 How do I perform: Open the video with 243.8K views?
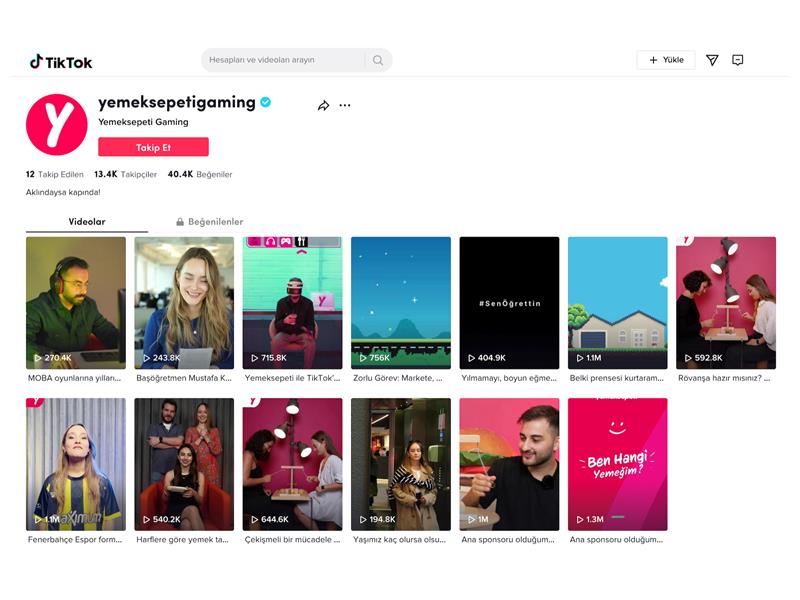click(x=184, y=303)
